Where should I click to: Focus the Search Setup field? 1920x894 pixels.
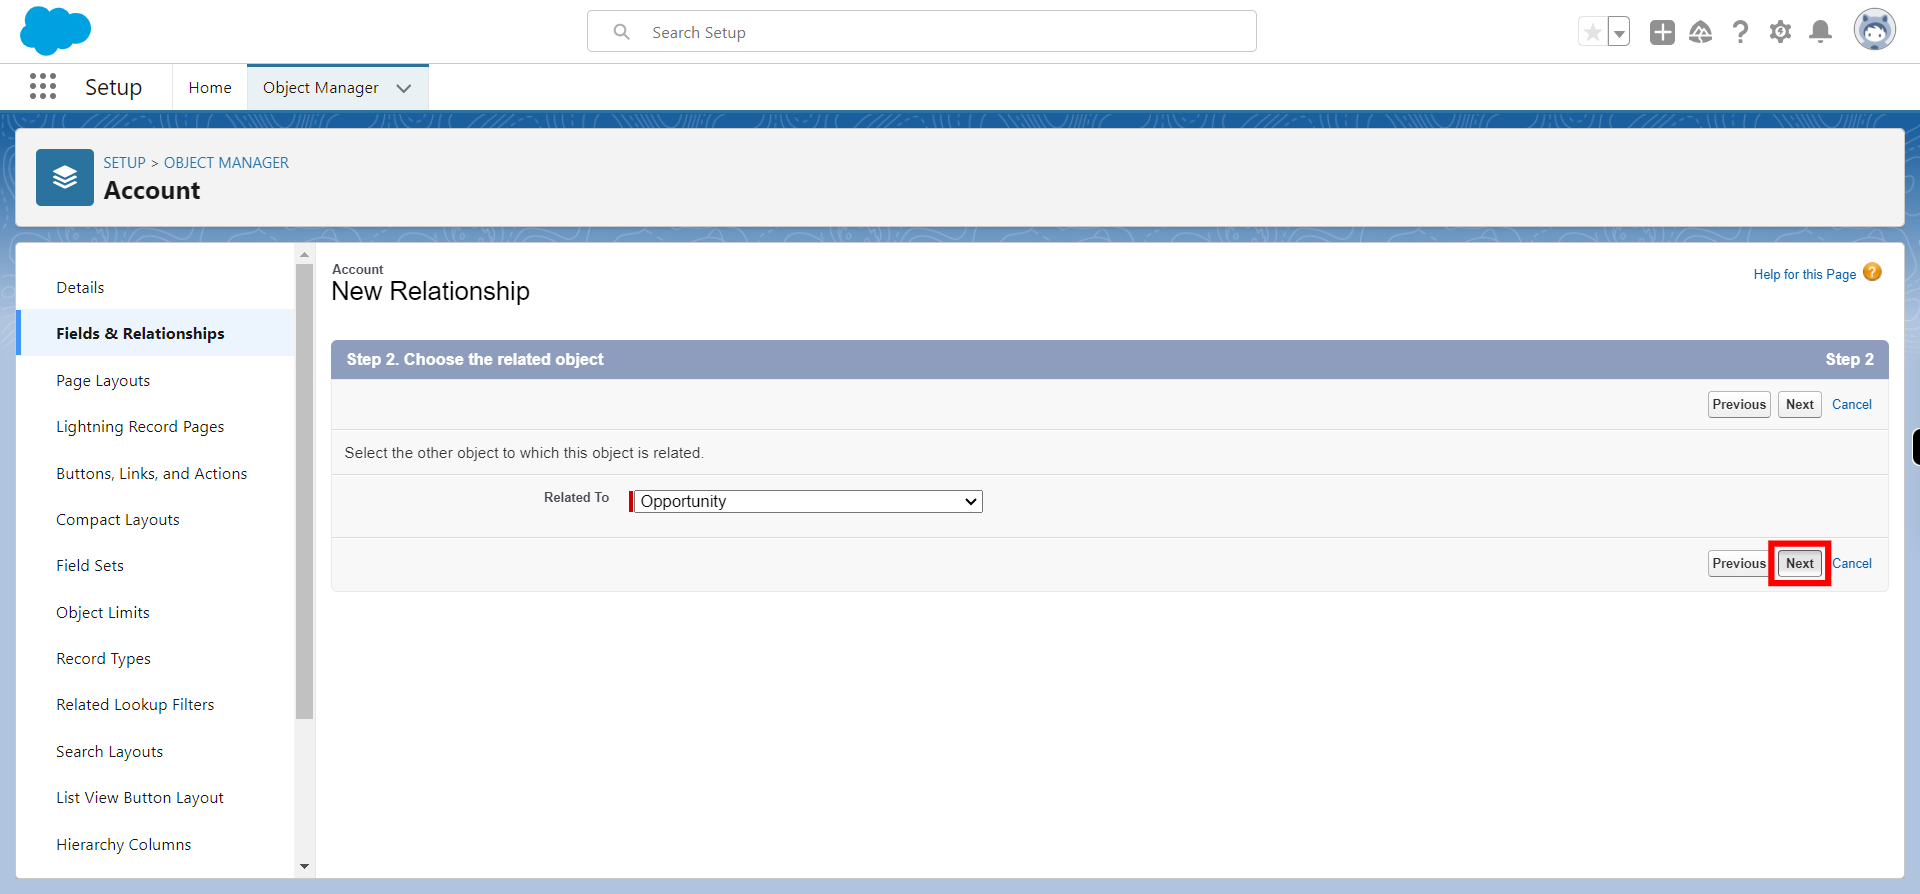(x=922, y=32)
